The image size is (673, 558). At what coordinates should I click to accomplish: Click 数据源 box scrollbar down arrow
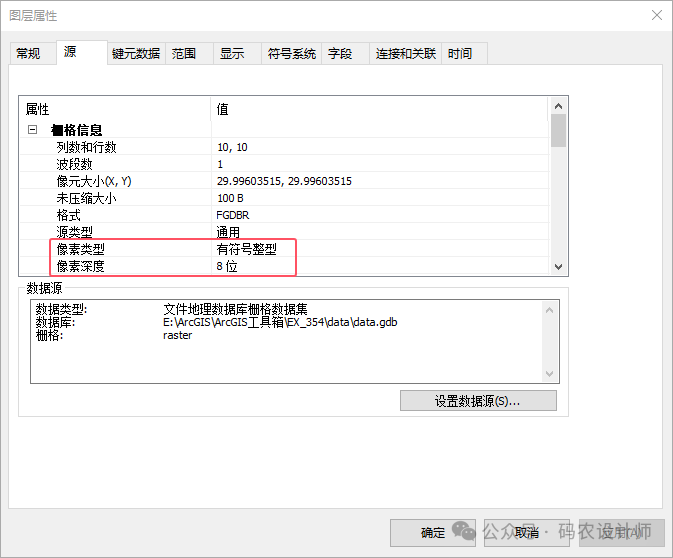pos(549,373)
